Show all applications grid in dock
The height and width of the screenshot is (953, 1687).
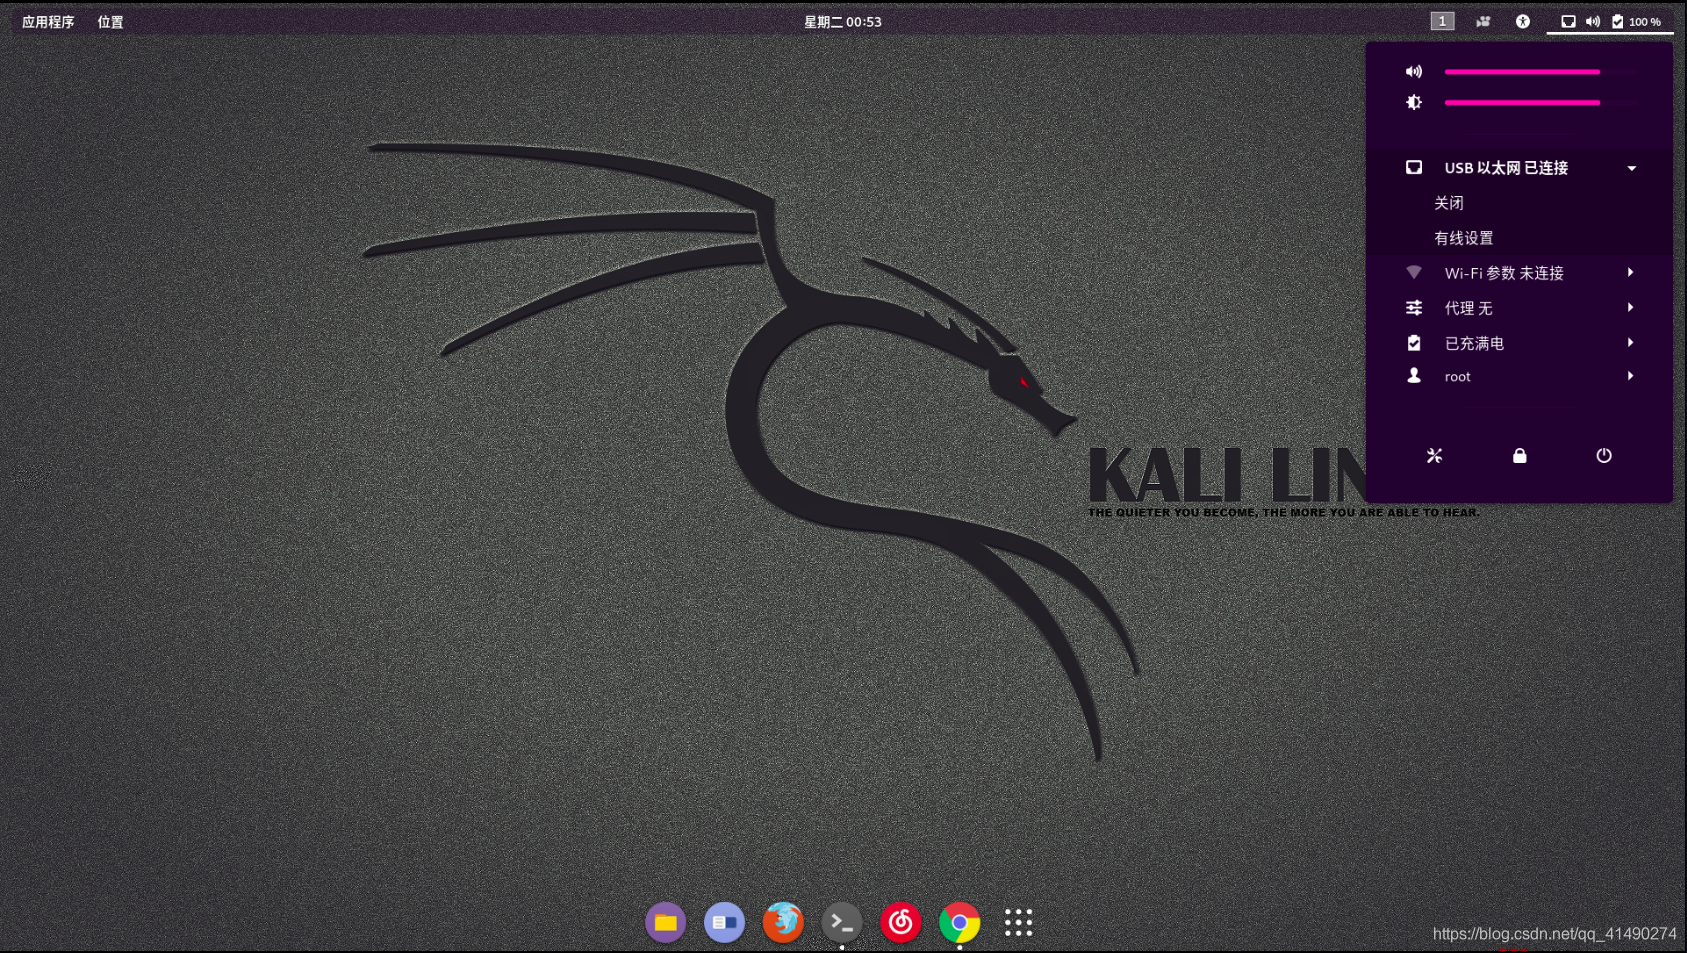[1018, 922]
